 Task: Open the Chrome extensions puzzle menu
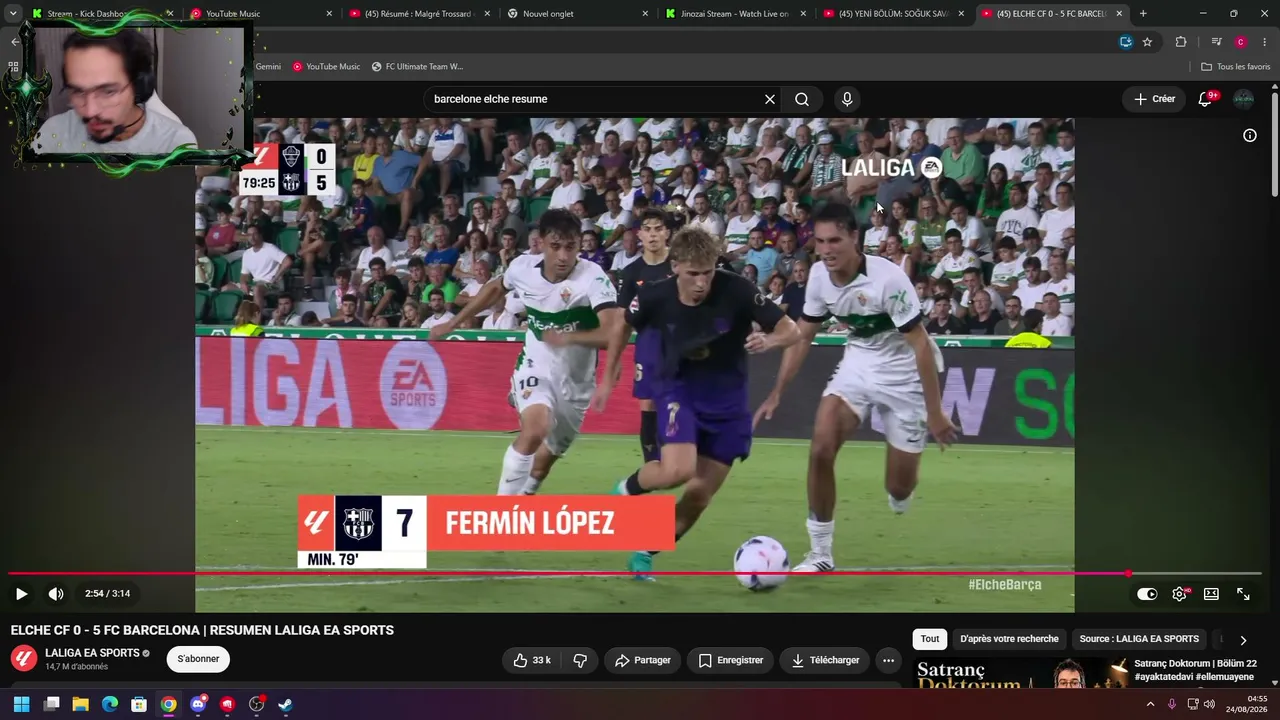(x=1181, y=42)
